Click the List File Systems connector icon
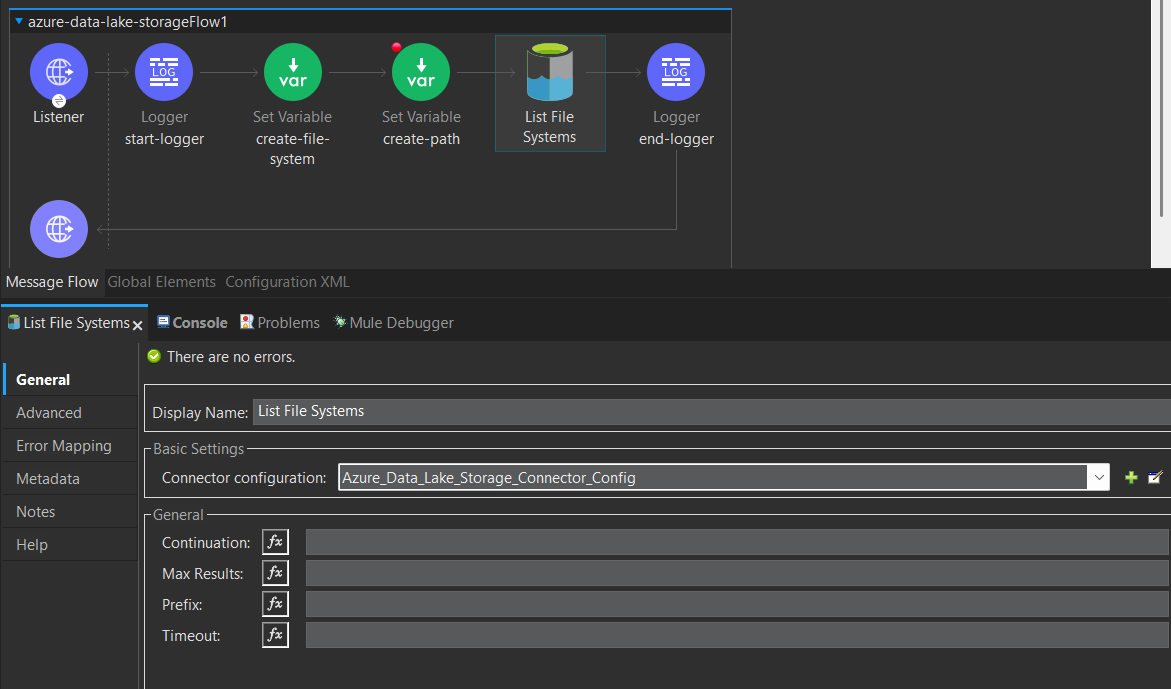 click(x=549, y=71)
